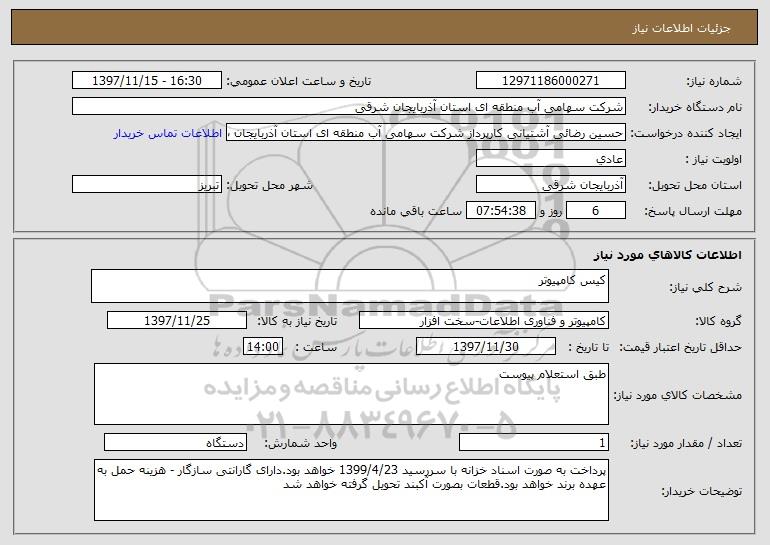Click the توضیحات خریدار text box
Viewport: 770px width, 545px height.
(x=351, y=490)
